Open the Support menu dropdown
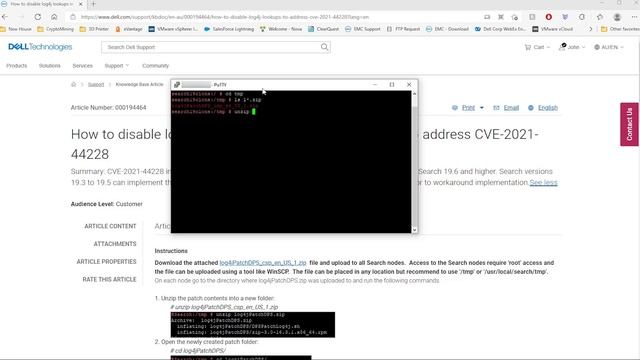The height and width of the screenshot is (360, 640). (117, 66)
